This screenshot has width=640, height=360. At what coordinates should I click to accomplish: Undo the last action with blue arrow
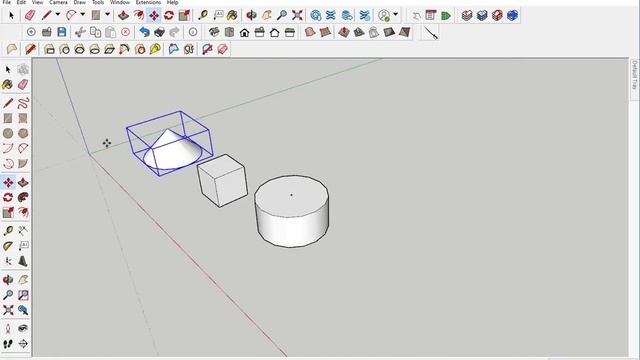click(144, 32)
